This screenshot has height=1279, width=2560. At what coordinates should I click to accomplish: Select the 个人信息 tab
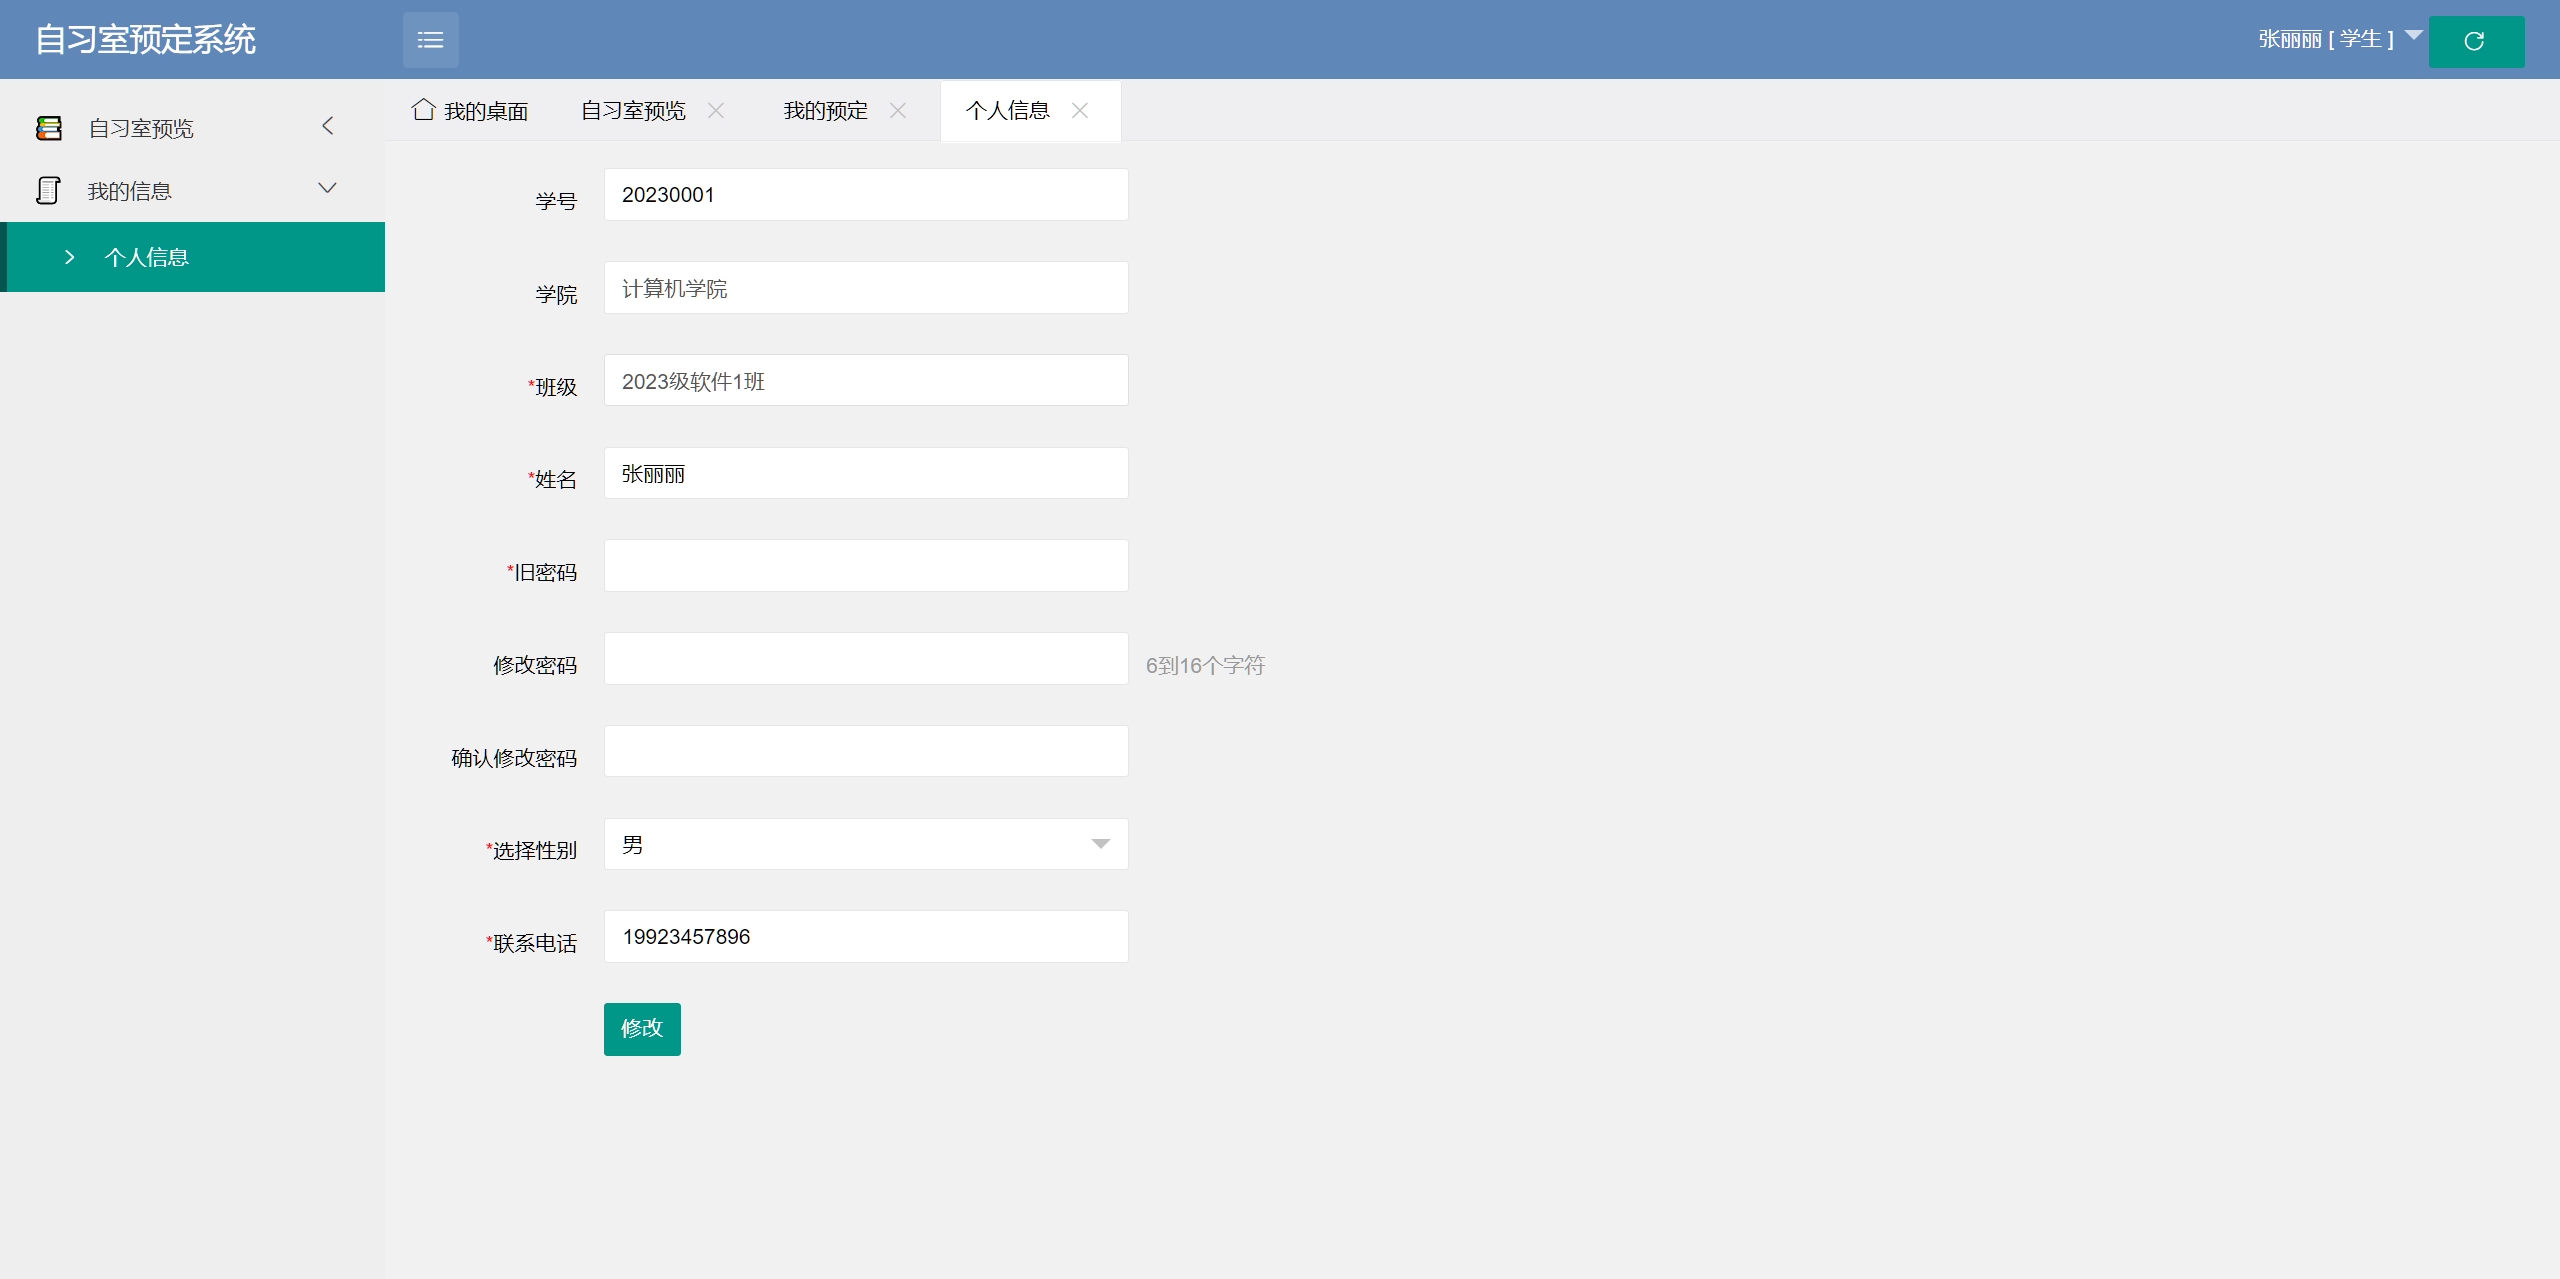tap(1008, 110)
